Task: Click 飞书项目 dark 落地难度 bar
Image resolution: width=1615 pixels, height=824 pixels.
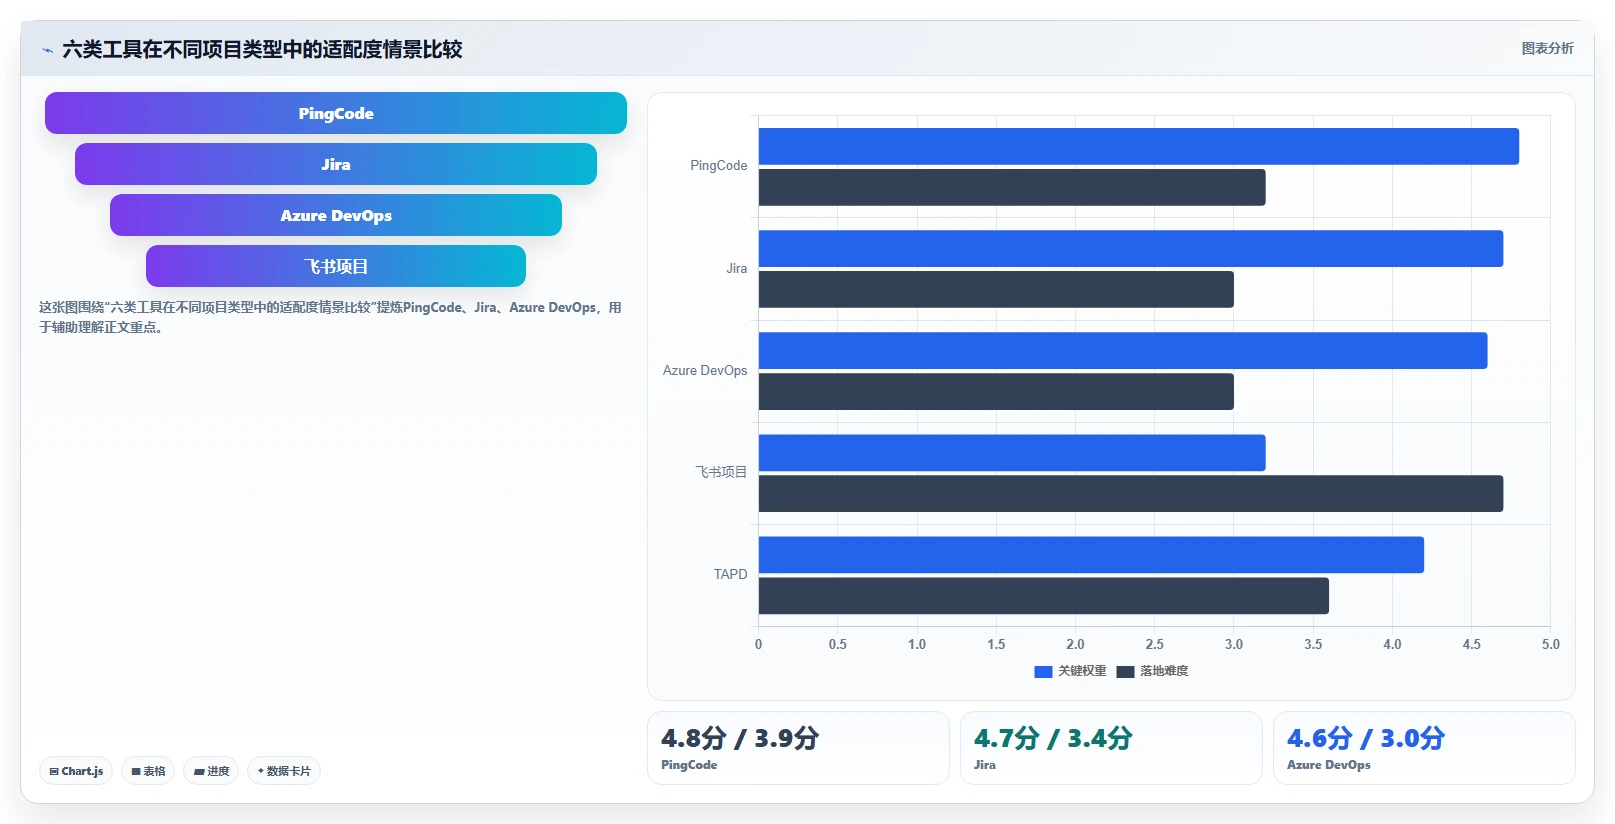Action: click(1131, 494)
